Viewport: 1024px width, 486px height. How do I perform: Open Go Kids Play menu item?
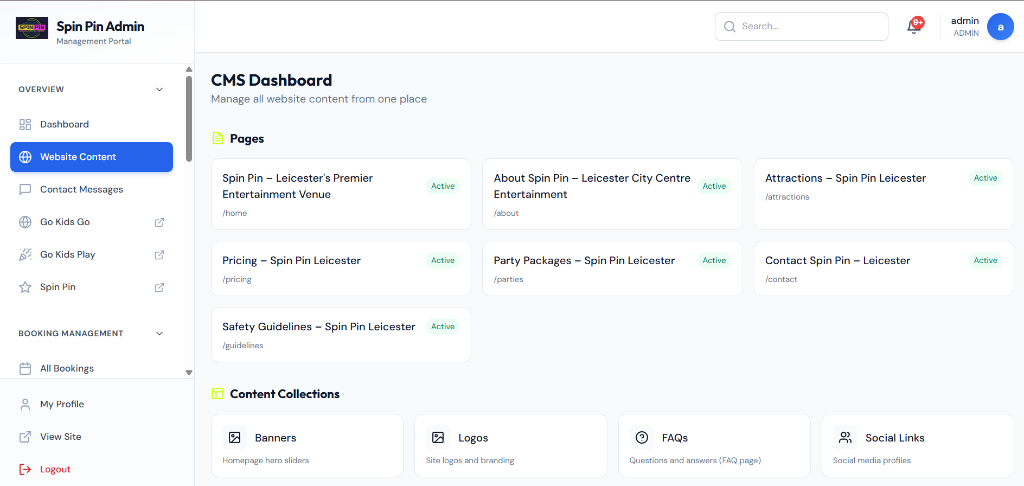(91, 255)
